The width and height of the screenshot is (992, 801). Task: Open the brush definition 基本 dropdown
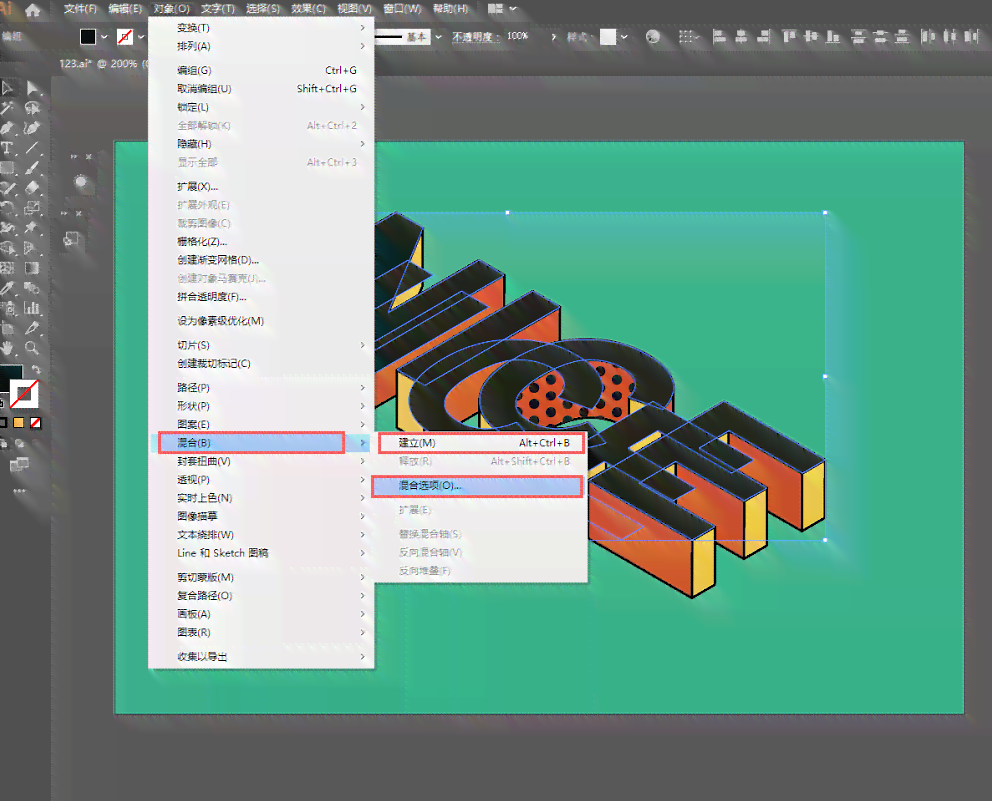point(438,37)
